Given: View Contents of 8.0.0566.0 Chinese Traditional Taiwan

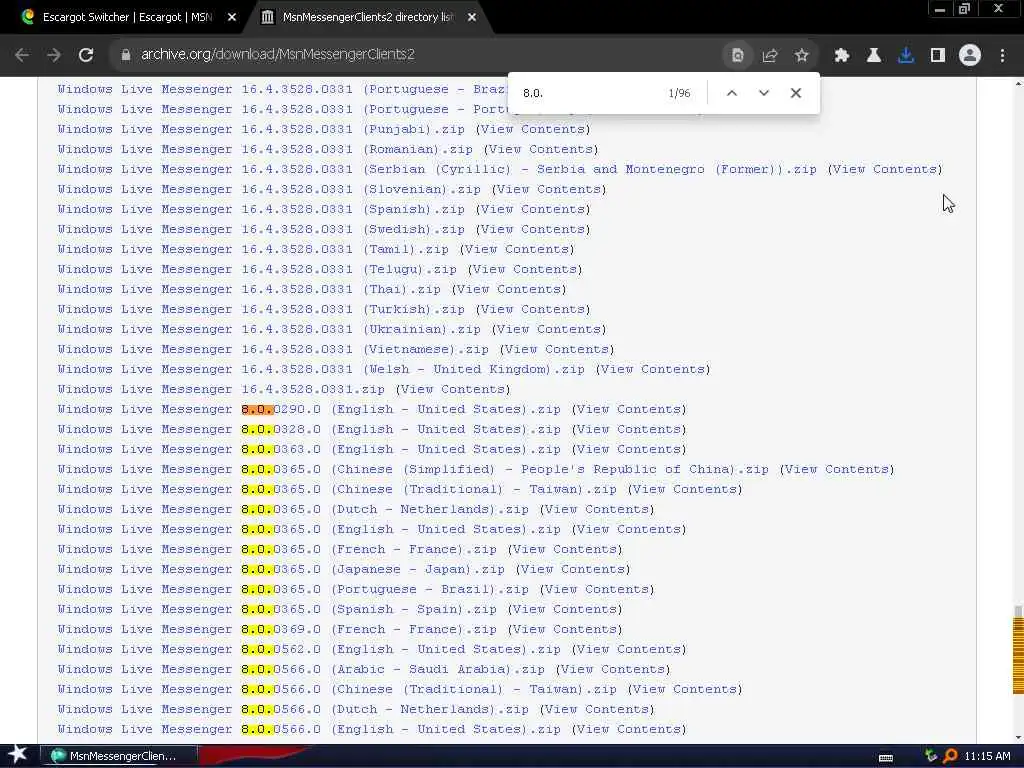Looking at the screenshot, I should (x=685, y=690).
